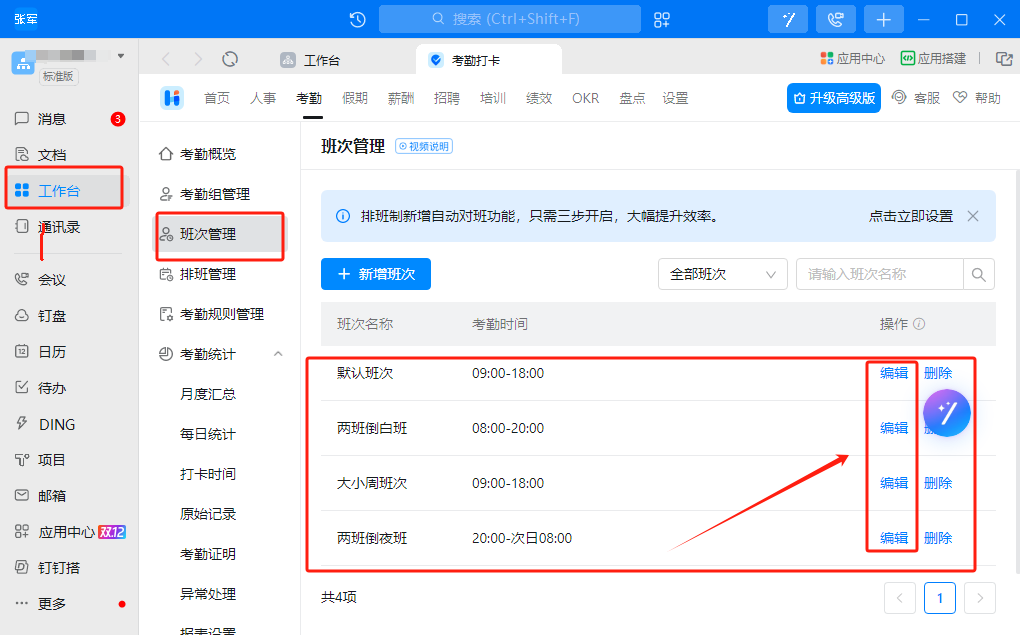Screen dimensions: 1020x635
Task: Click 编辑 for 两班倒白班 shift
Action: (893, 428)
